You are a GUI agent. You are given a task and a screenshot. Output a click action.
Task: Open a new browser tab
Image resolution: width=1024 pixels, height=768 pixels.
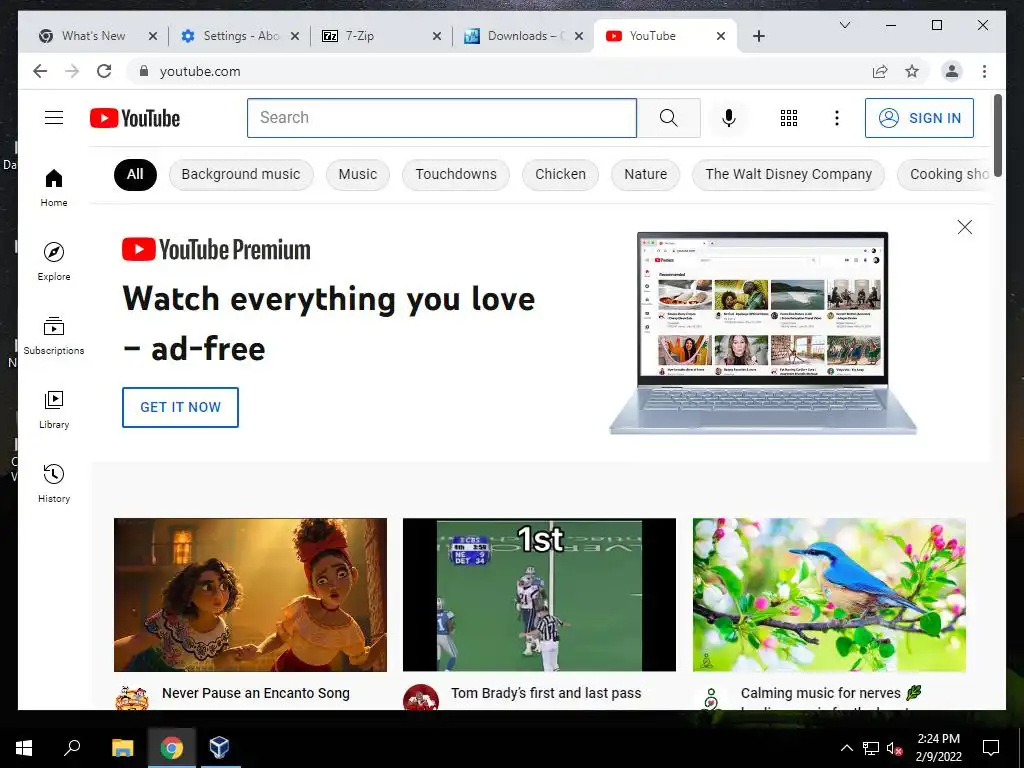point(758,36)
